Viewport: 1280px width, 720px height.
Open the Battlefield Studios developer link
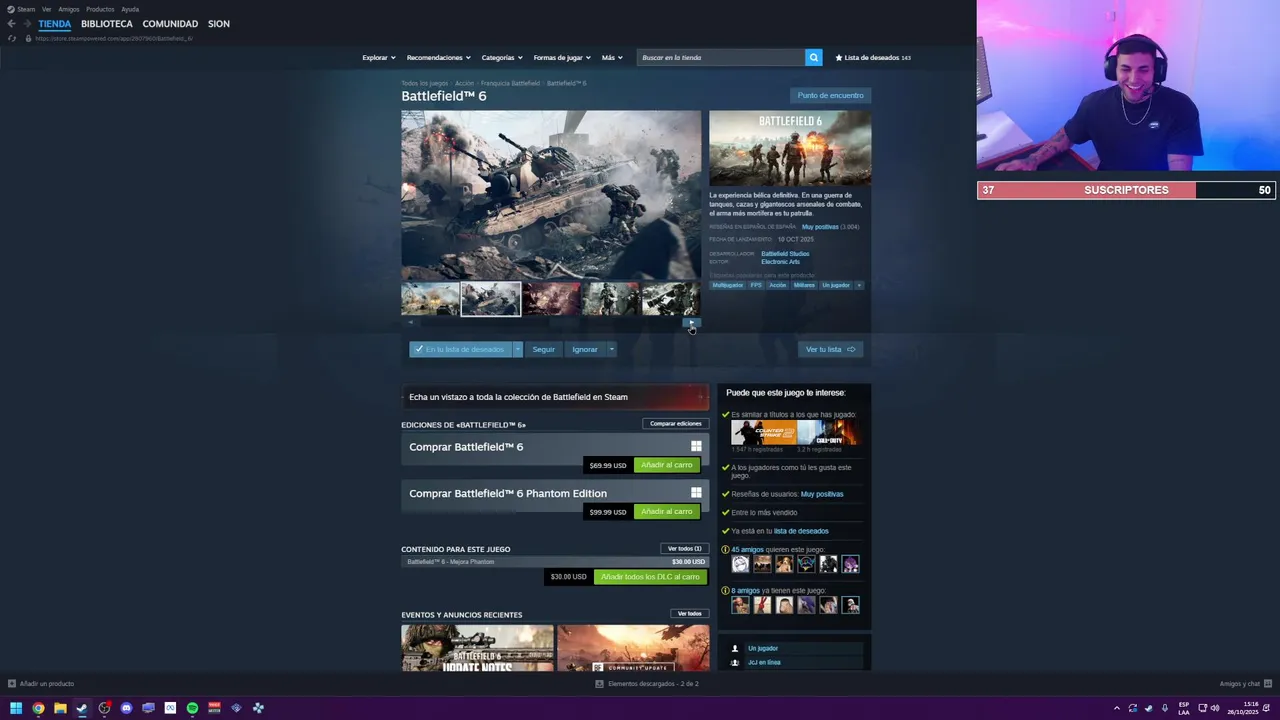coord(785,254)
